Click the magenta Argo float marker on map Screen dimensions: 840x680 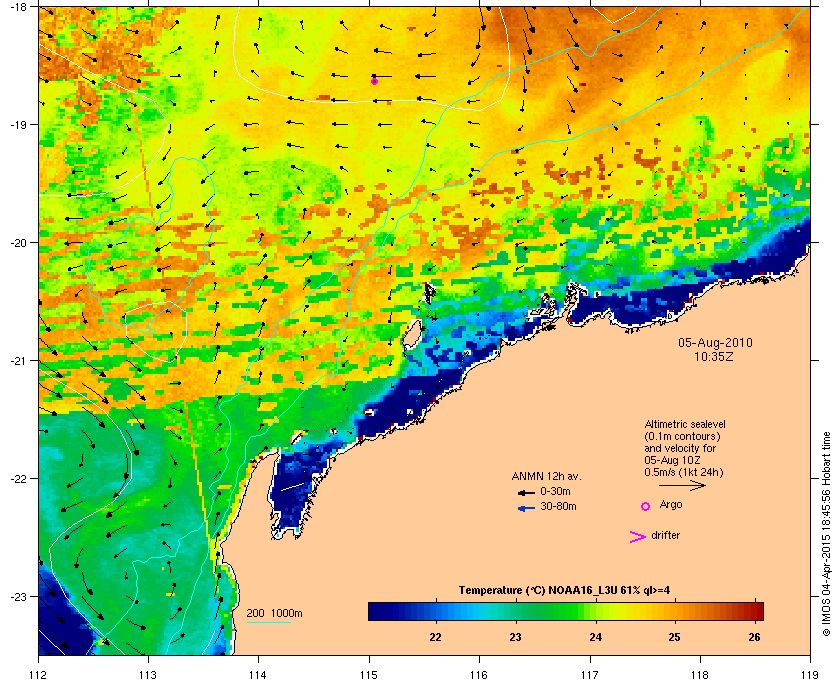coord(374,81)
